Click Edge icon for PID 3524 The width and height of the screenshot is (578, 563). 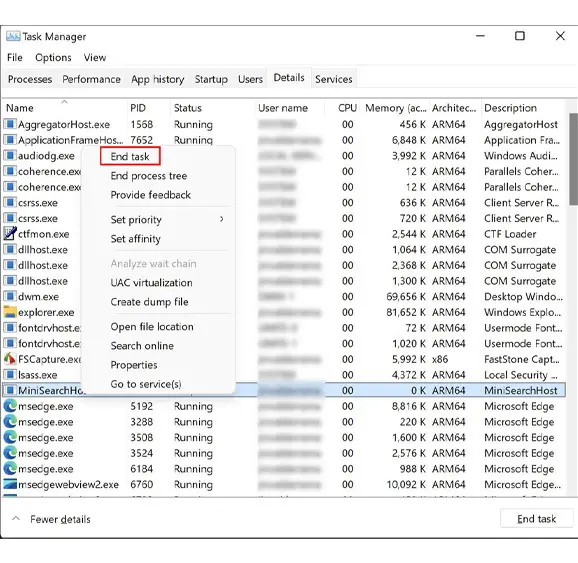(x=10, y=453)
